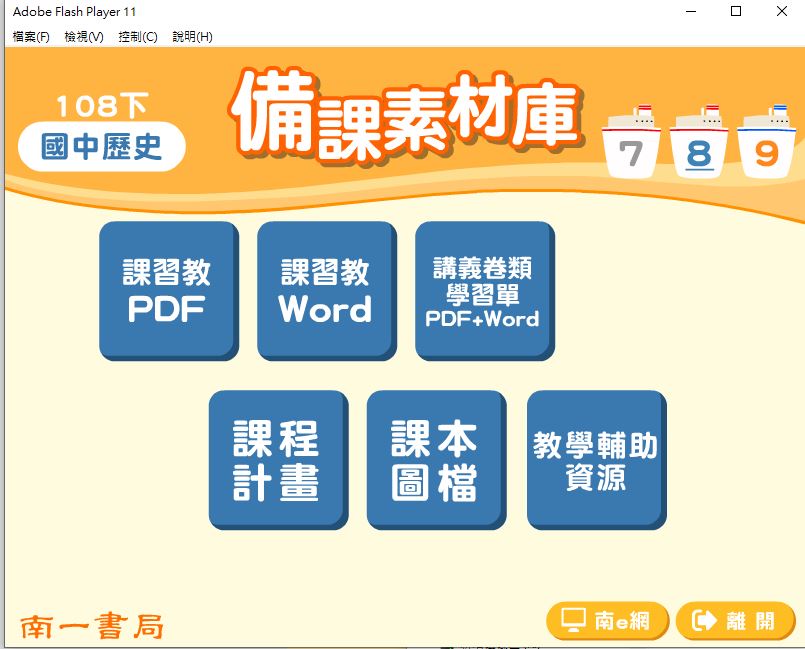Maximize the Flash Player window
This screenshot has height=649, width=805.
tap(736, 12)
